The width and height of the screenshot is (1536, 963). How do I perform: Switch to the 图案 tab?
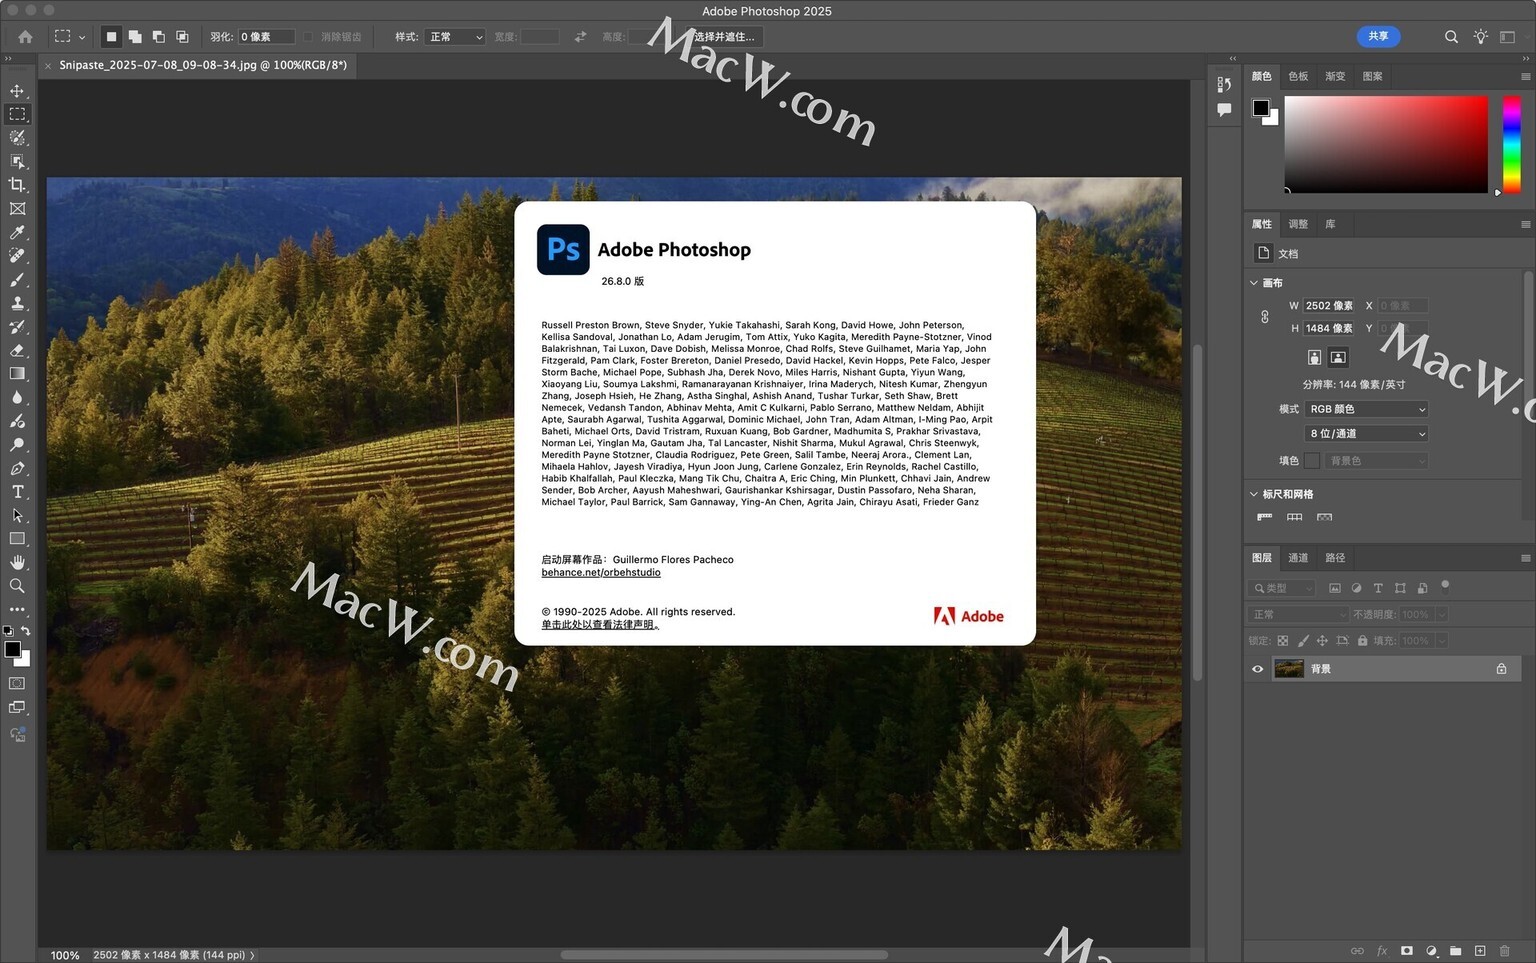click(1372, 76)
